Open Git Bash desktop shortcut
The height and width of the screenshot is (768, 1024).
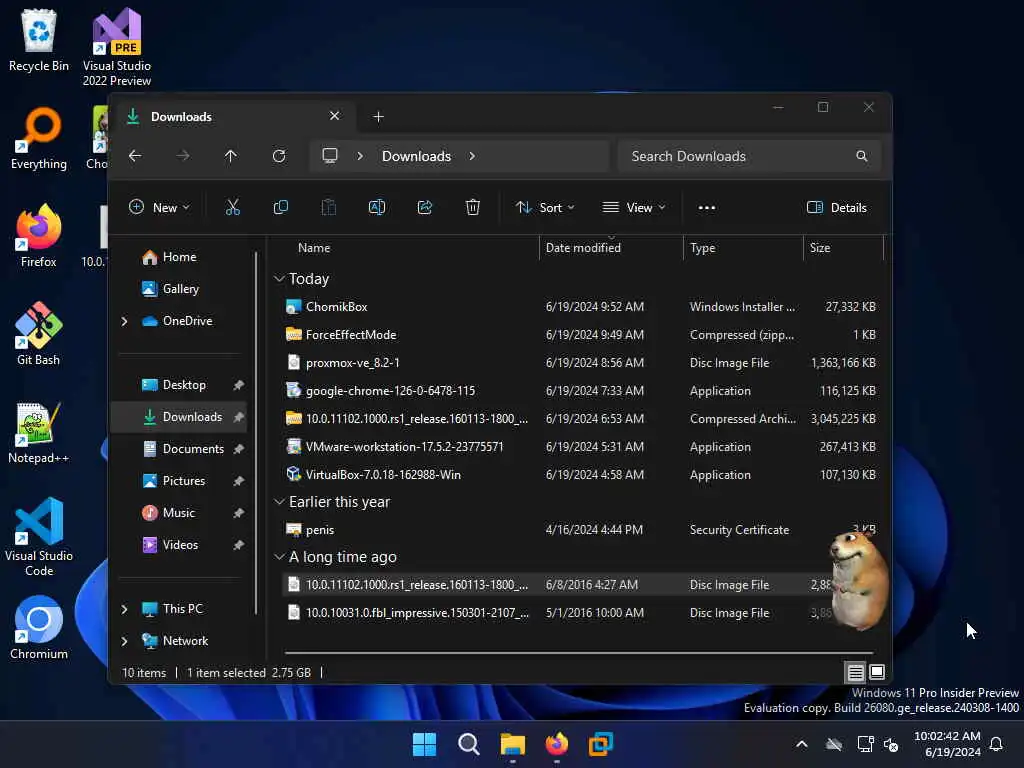coord(39,334)
